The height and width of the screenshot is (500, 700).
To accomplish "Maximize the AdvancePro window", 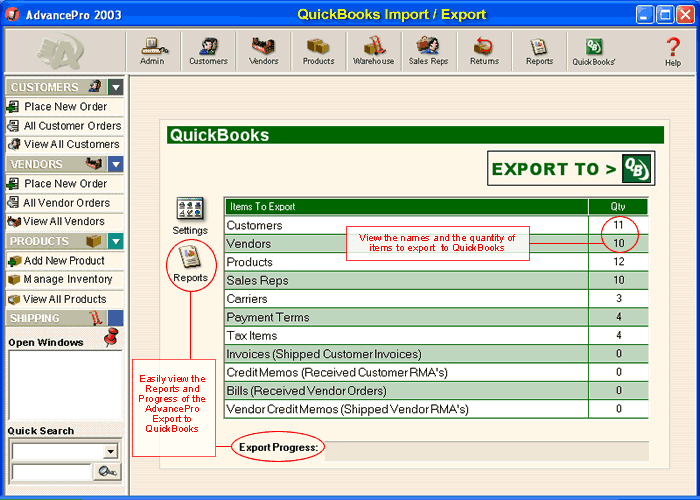I will [x=664, y=15].
